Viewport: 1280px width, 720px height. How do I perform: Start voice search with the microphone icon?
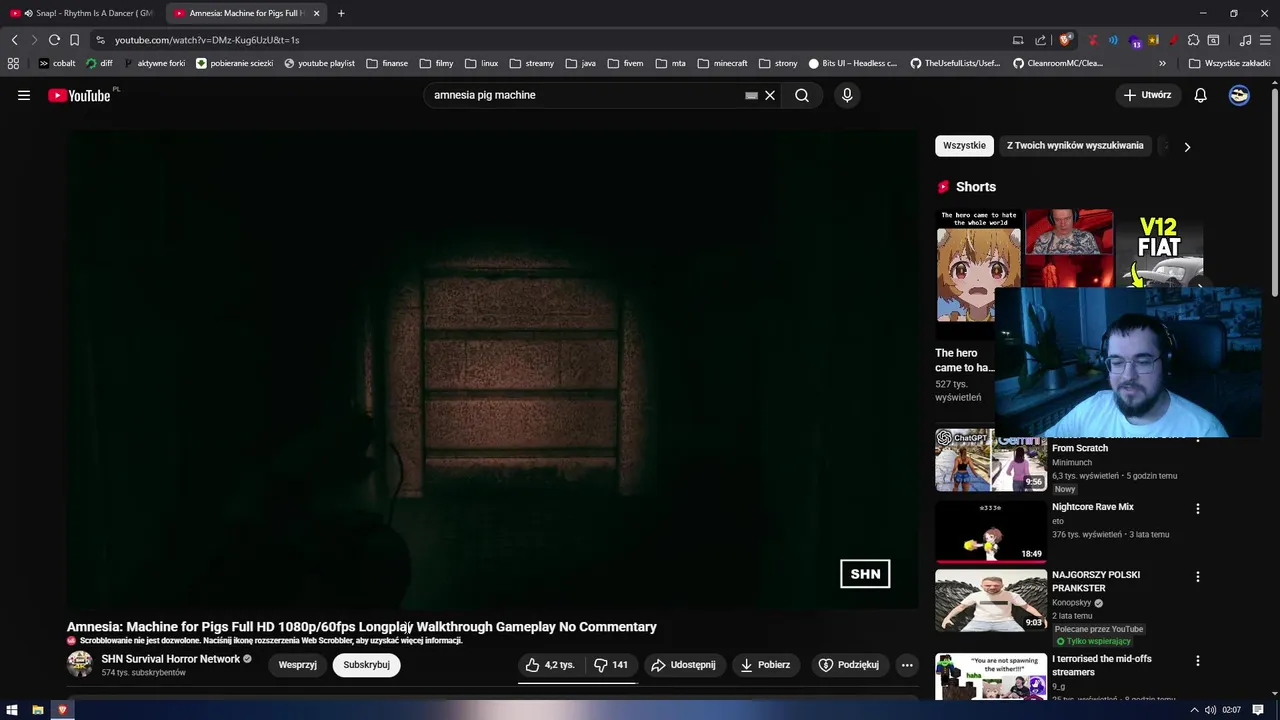(847, 95)
